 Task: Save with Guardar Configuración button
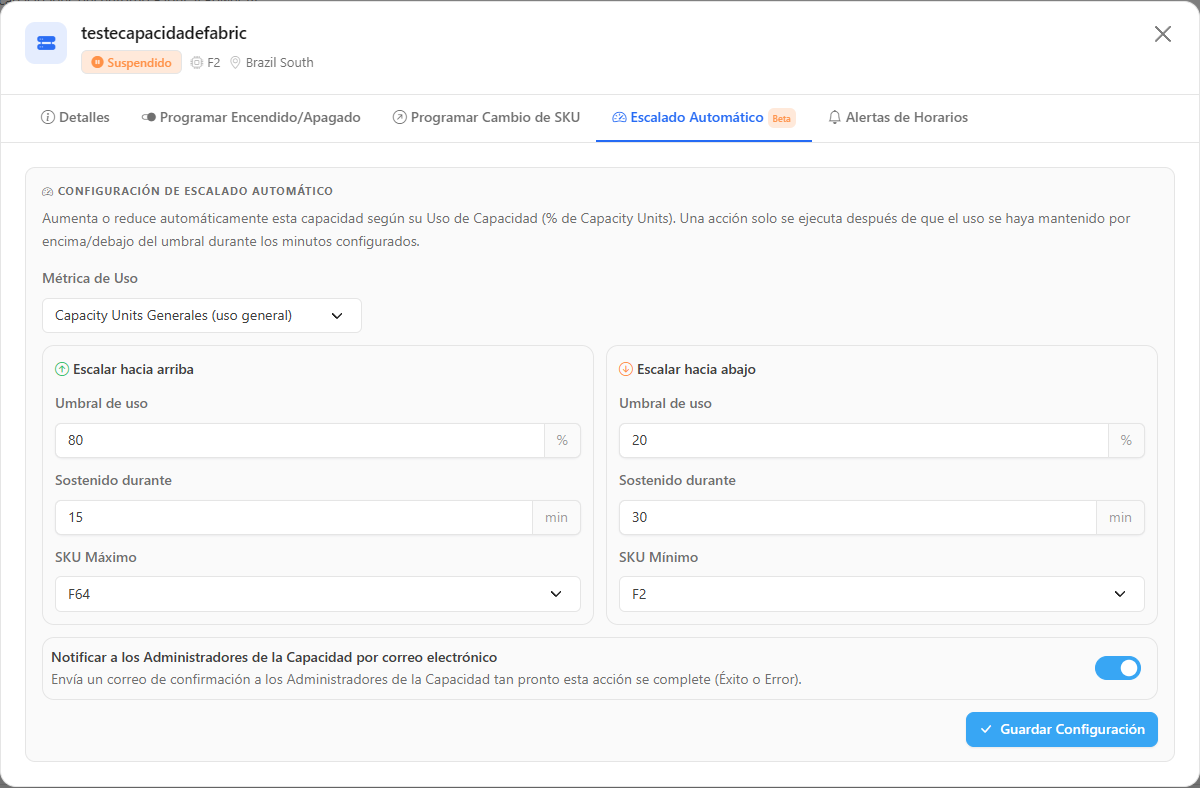pos(1062,729)
